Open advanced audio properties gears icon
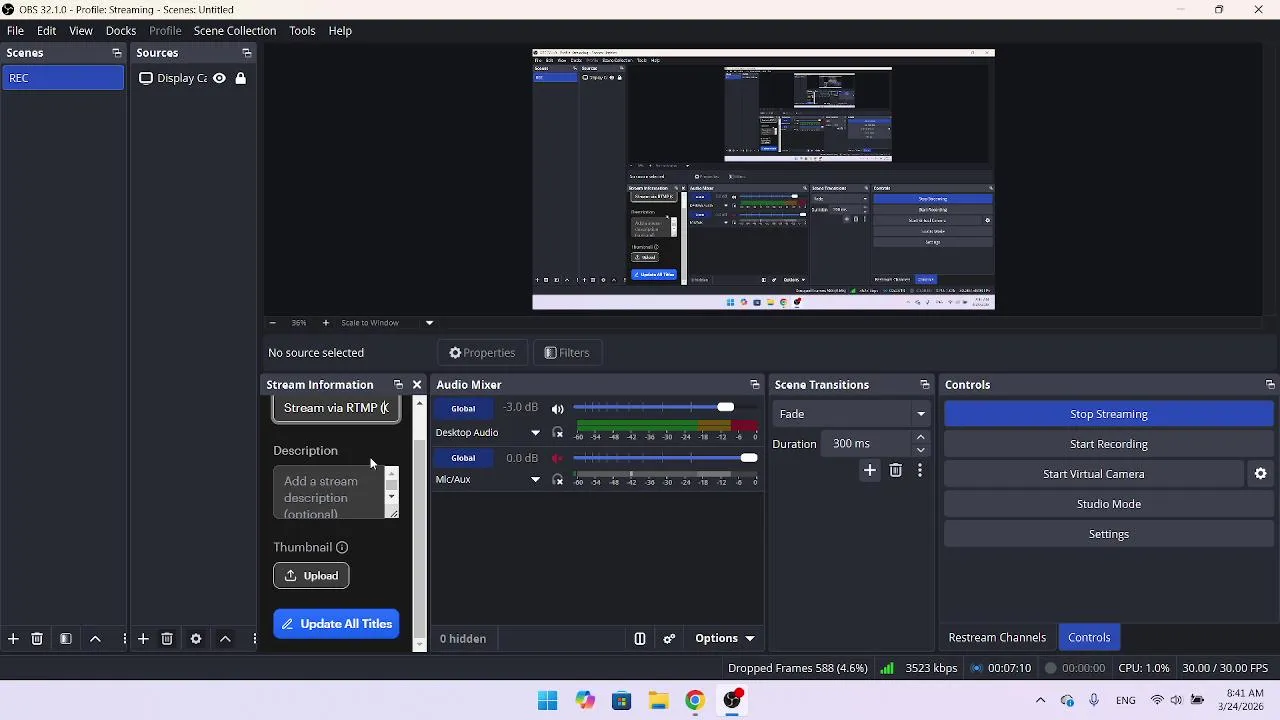1280x720 pixels. click(x=669, y=639)
